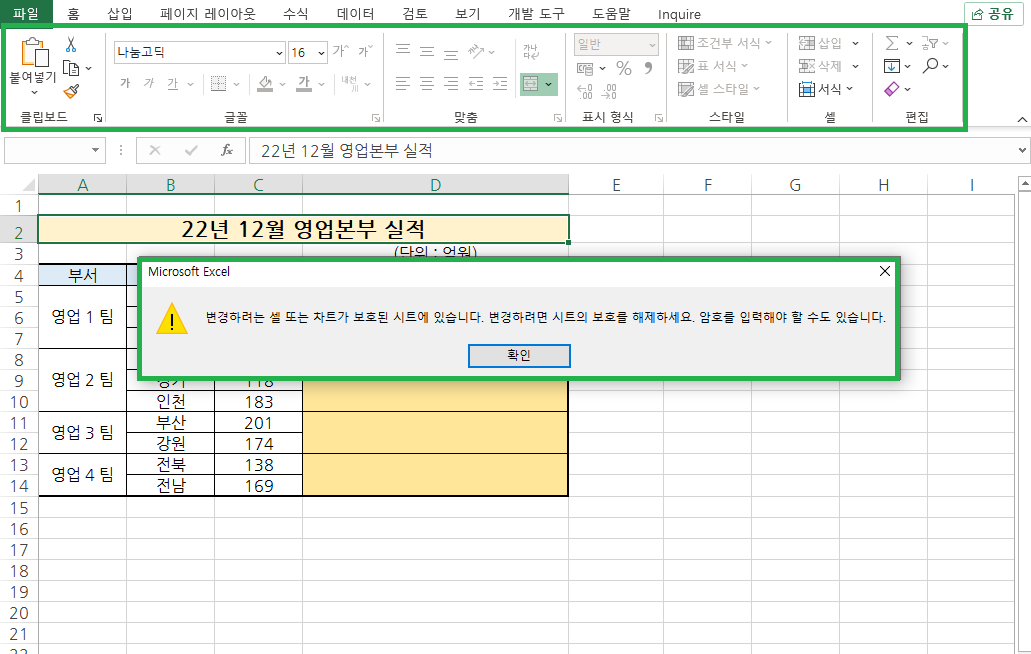Select the Format Painter tool
Screen dimensions: 1031x654
click(x=71, y=90)
